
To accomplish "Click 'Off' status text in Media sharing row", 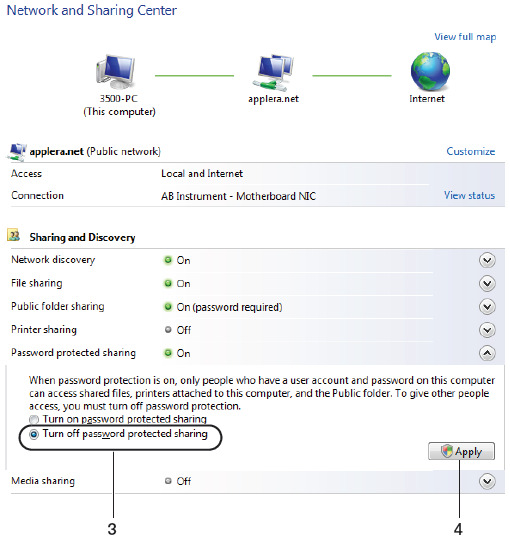I will [184, 481].
